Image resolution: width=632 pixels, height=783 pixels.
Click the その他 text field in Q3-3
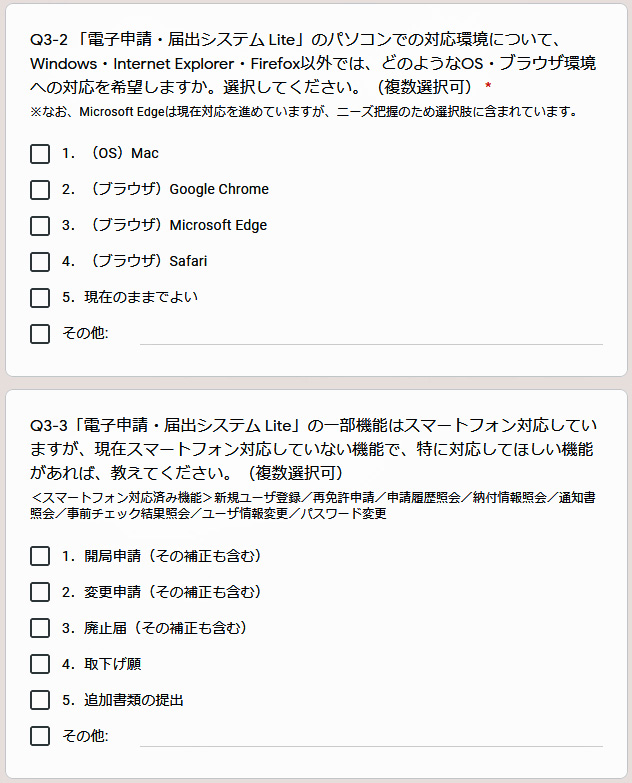(x=371, y=737)
